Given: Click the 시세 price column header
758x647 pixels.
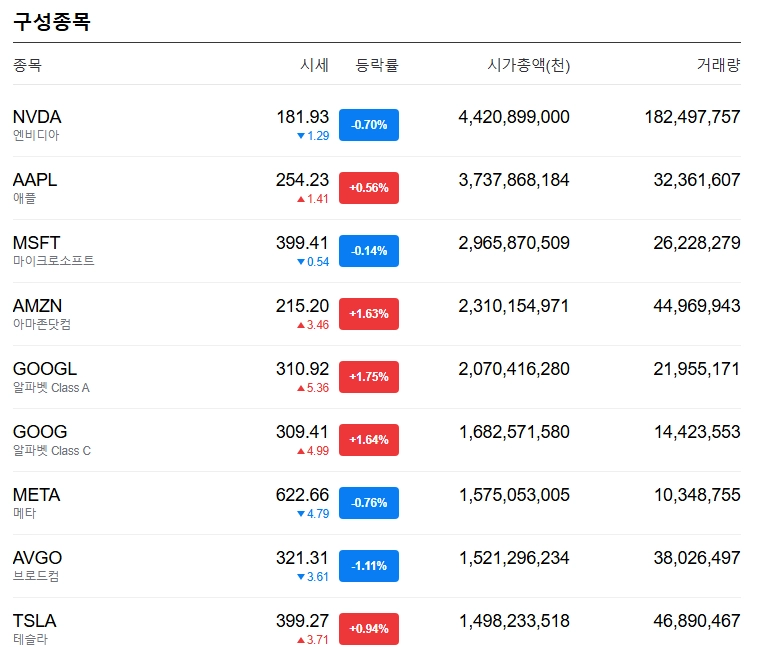Looking at the screenshot, I should pos(314,66).
